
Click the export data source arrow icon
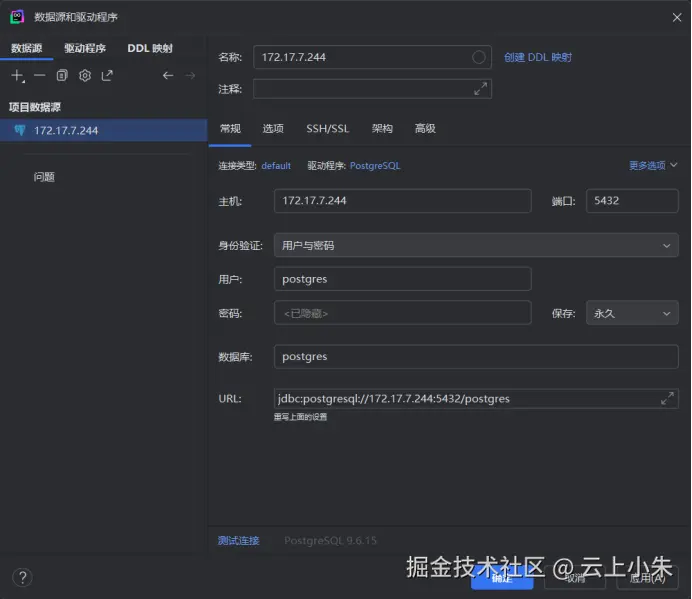(x=107, y=76)
